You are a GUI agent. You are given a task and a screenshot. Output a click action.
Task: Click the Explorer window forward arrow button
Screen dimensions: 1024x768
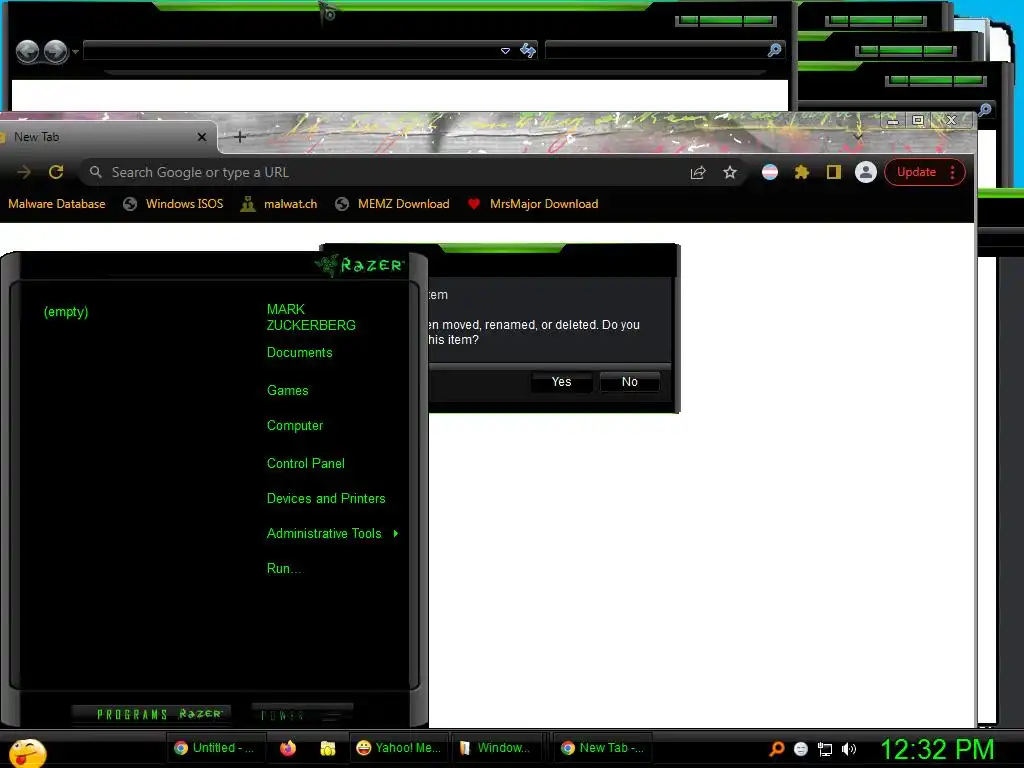click(x=56, y=52)
